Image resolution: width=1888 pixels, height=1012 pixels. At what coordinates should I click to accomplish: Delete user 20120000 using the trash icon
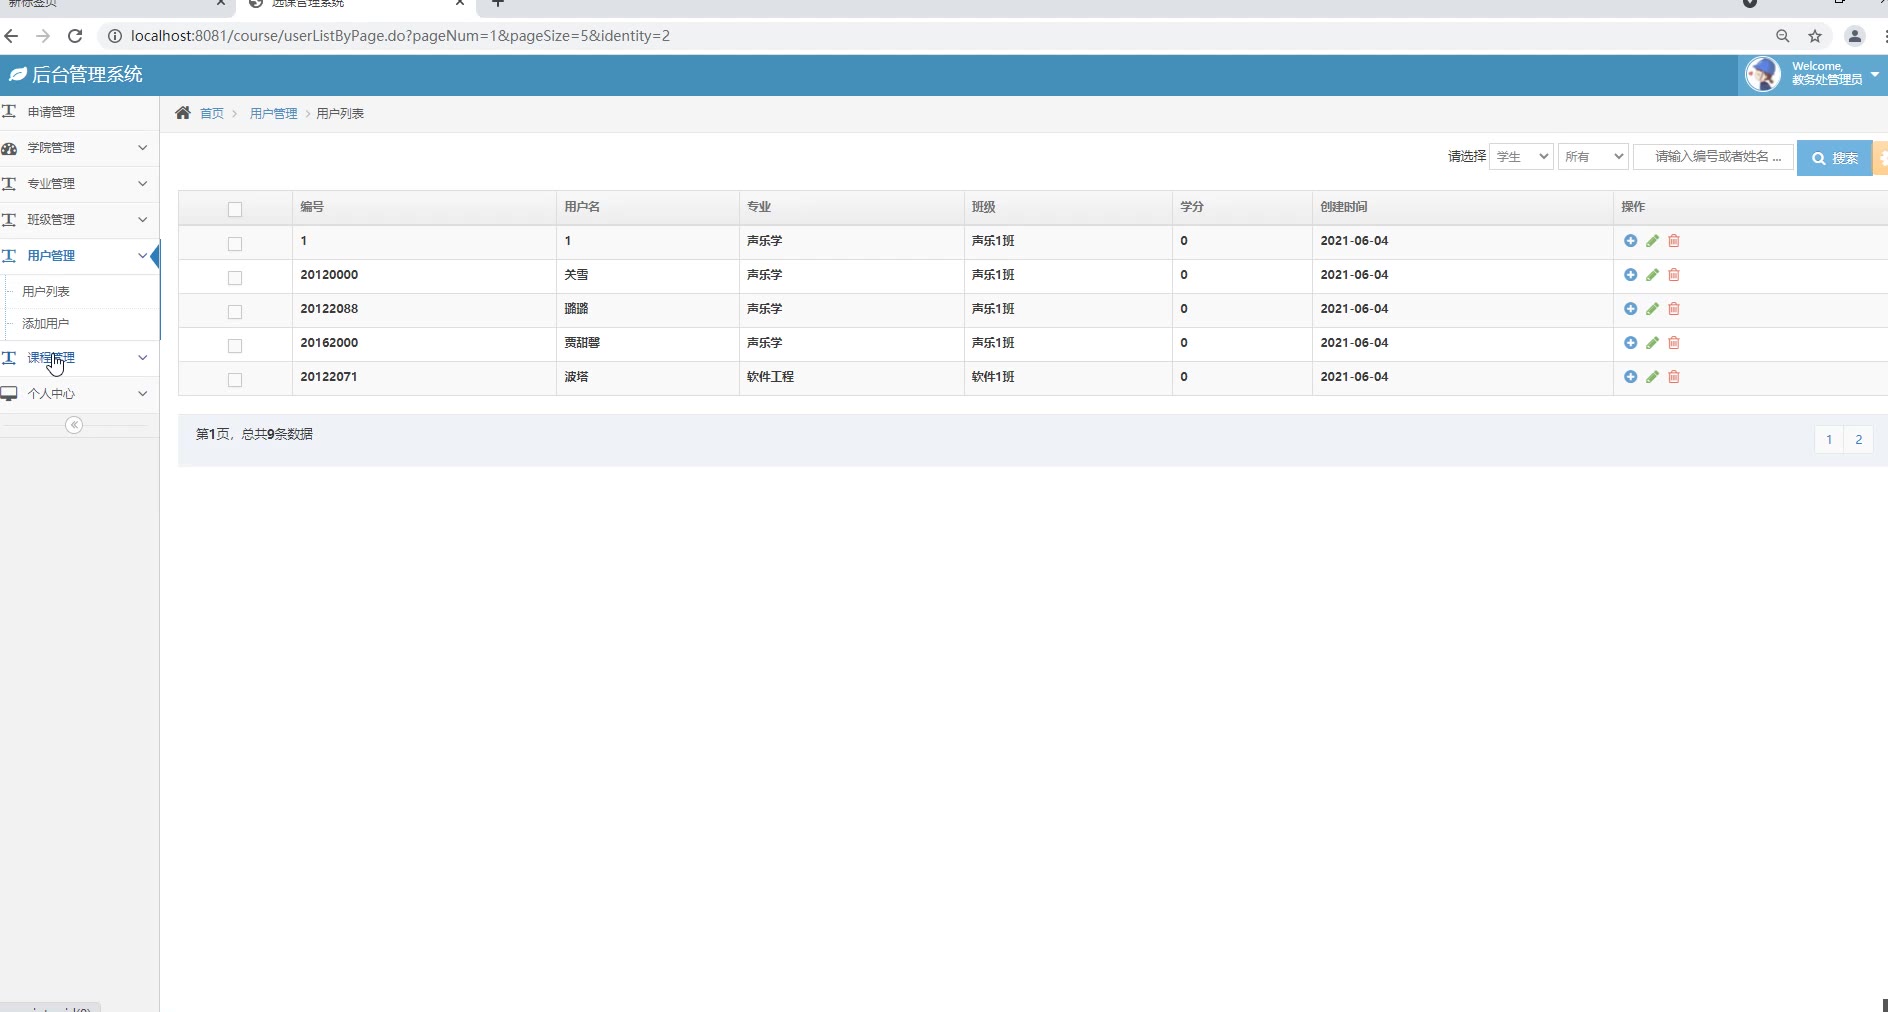point(1674,275)
